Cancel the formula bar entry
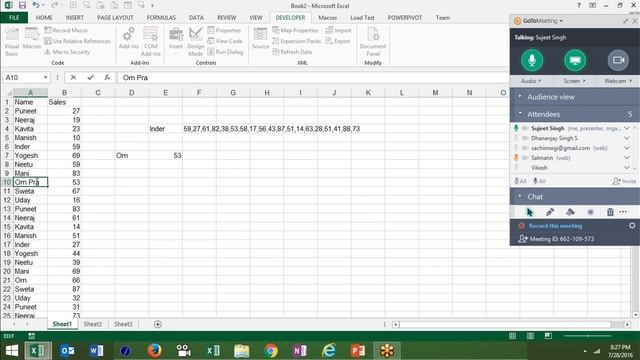Viewport: 640px width, 360px height. (x=73, y=77)
